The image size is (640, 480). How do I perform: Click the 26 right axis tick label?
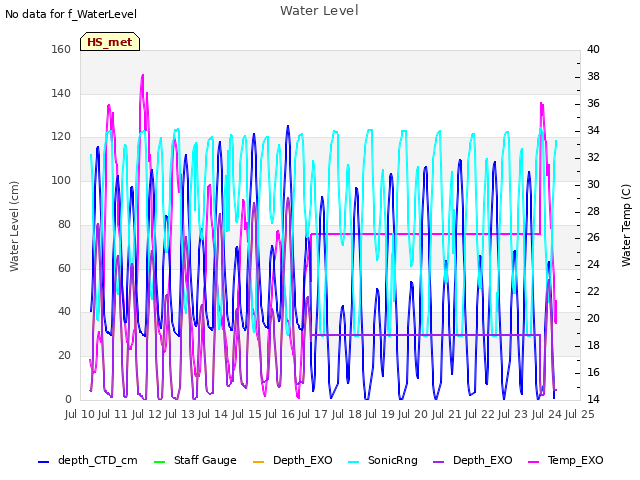[x=593, y=238]
